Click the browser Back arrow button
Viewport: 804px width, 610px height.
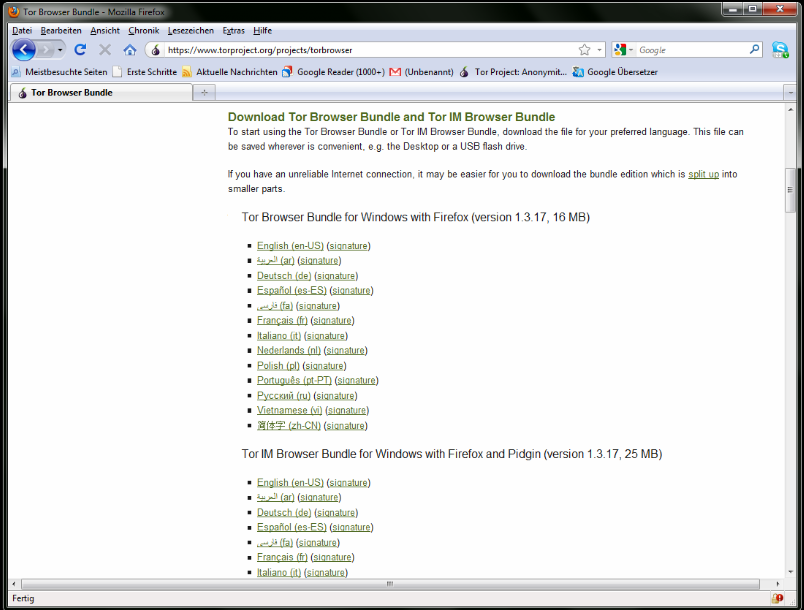pos(23,50)
